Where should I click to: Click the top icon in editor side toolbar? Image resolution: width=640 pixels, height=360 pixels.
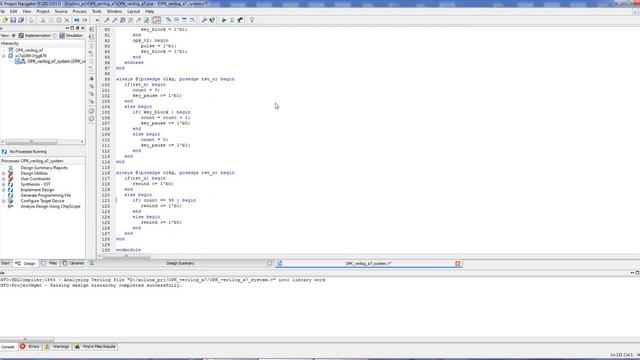91,29
